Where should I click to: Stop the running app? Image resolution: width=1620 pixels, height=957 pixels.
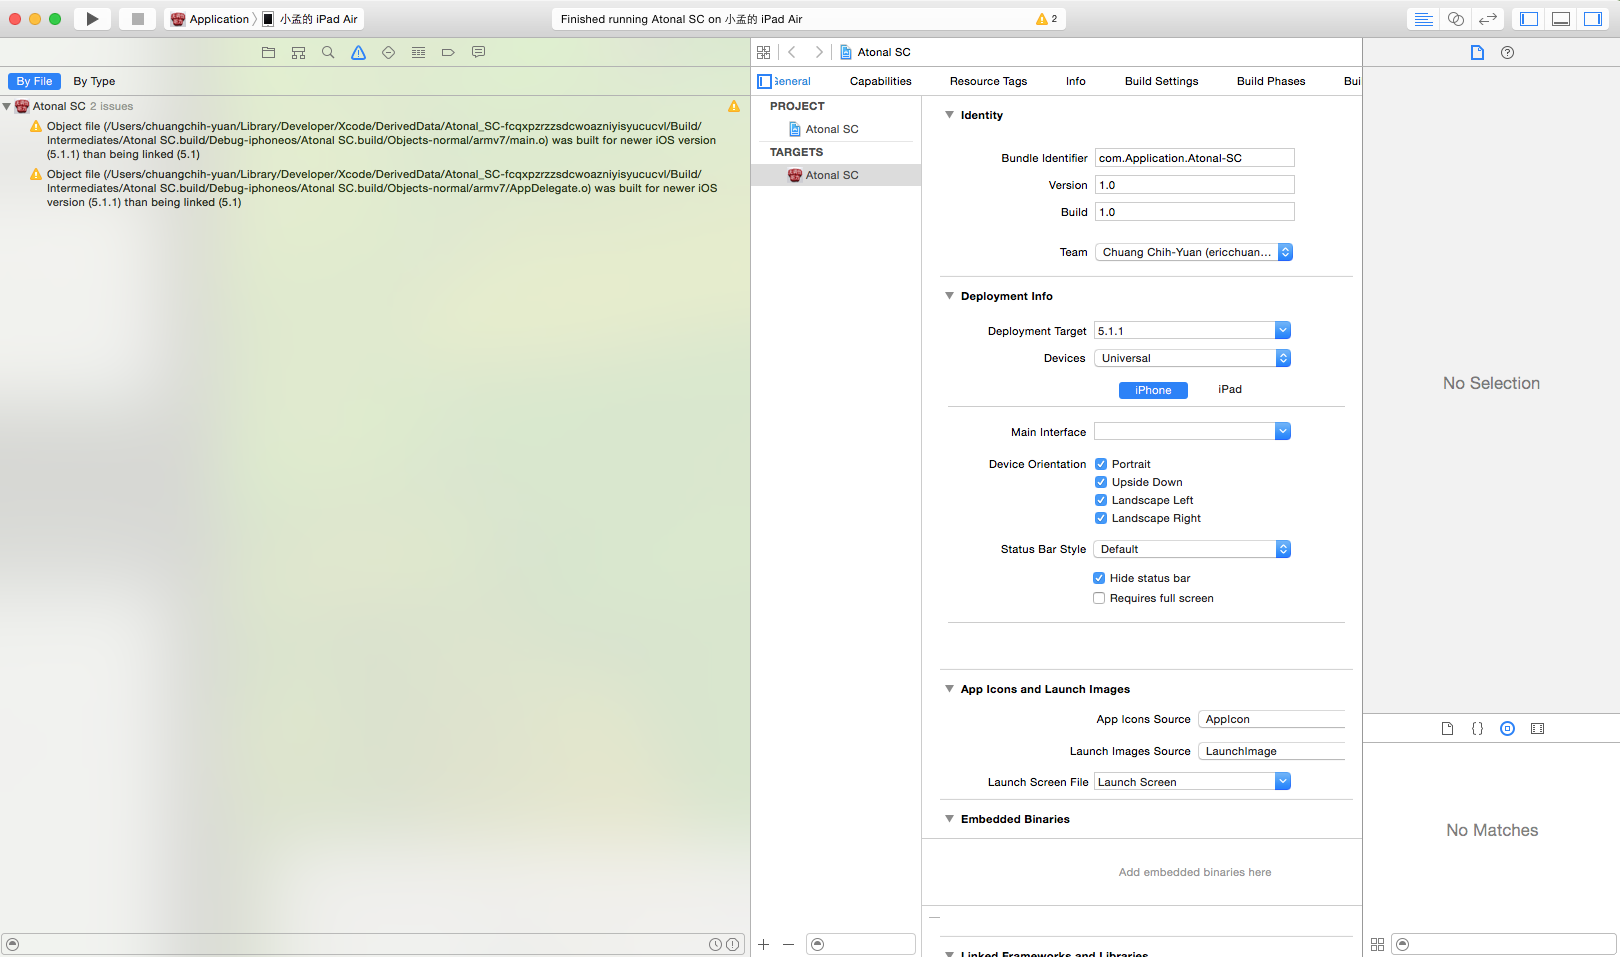click(x=138, y=19)
